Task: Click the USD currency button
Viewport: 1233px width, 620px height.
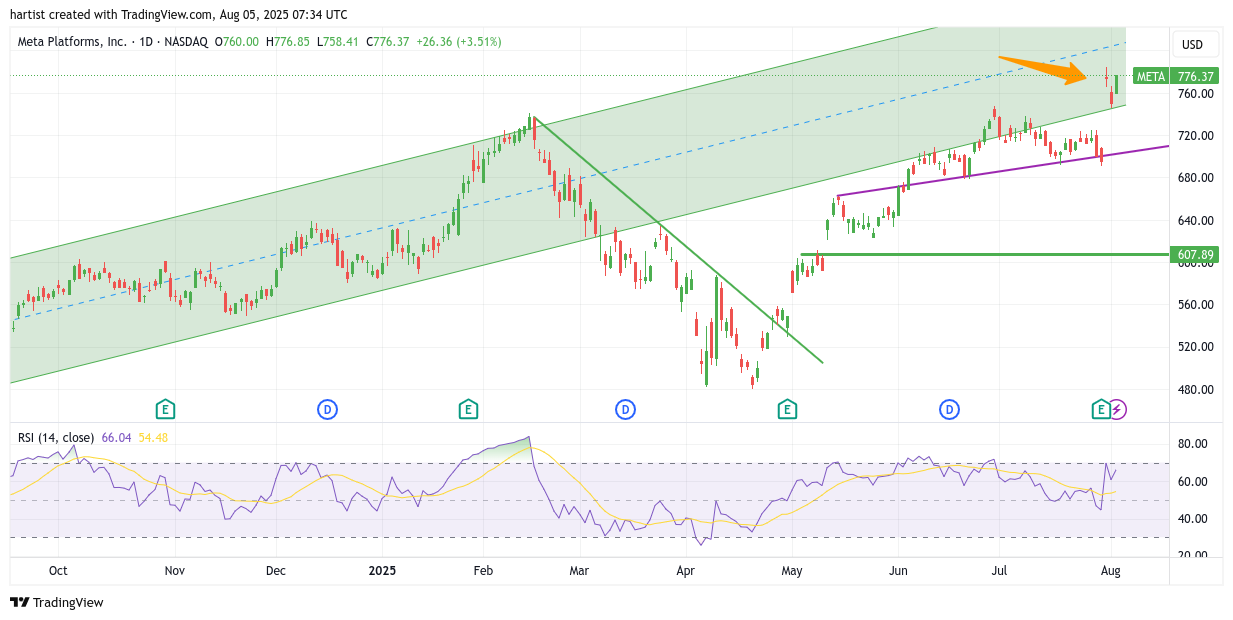Action: (x=1193, y=44)
